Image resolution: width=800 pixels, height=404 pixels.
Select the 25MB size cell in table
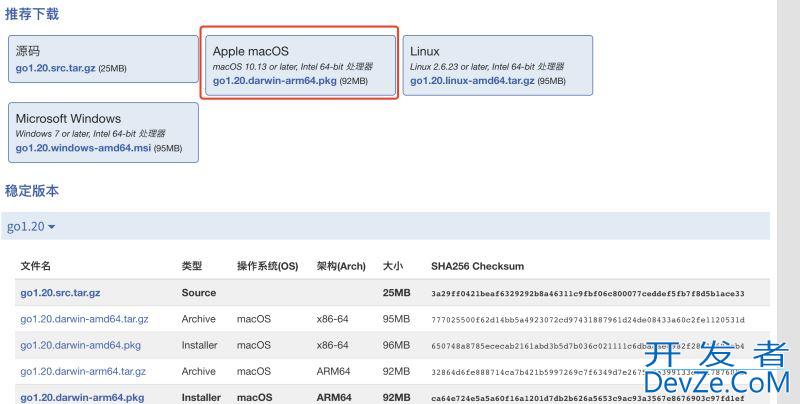tap(396, 293)
